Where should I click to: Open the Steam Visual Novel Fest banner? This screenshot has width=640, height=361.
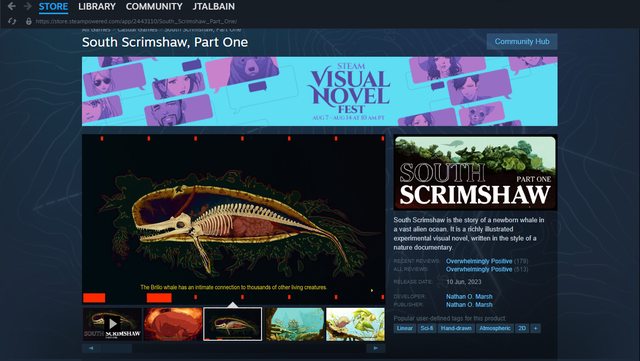[320, 91]
